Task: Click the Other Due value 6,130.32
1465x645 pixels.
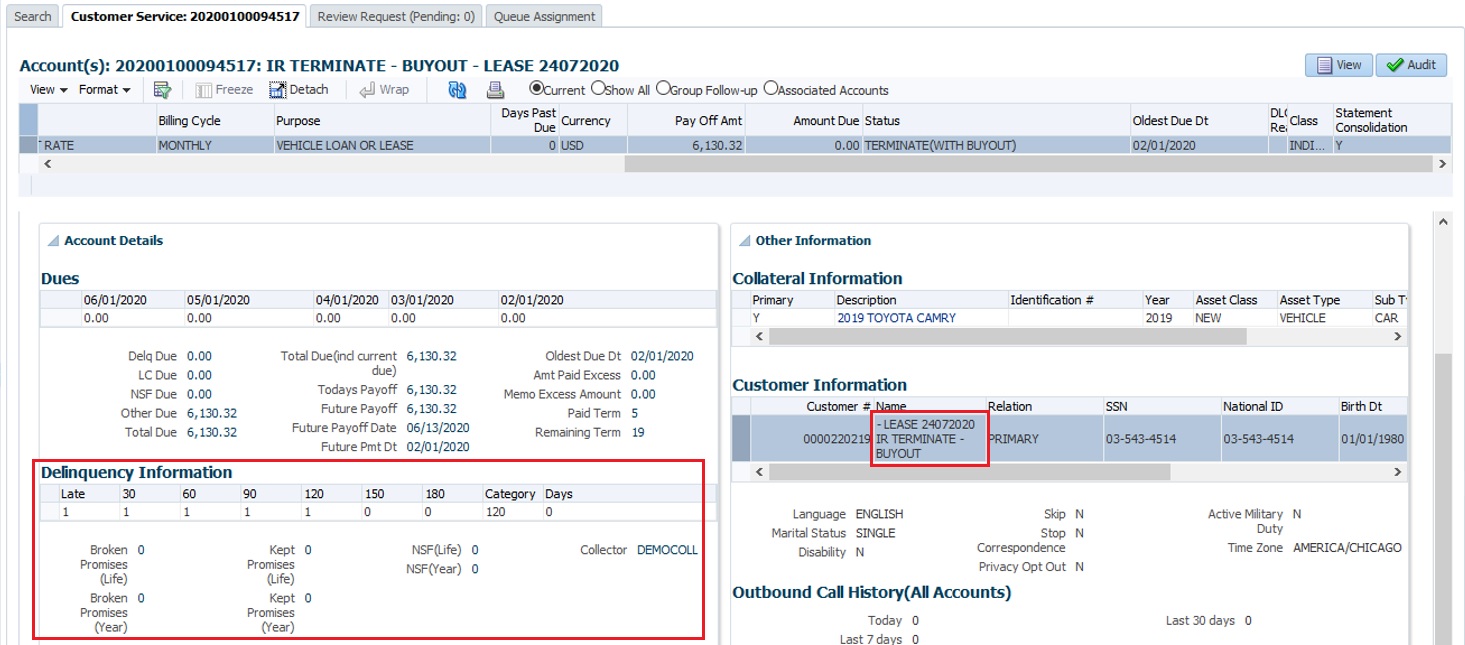Action: click(212, 413)
